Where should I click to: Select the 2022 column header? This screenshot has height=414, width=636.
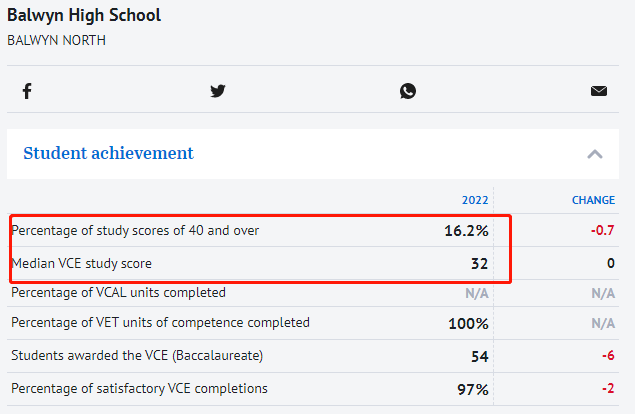coord(475,200)
